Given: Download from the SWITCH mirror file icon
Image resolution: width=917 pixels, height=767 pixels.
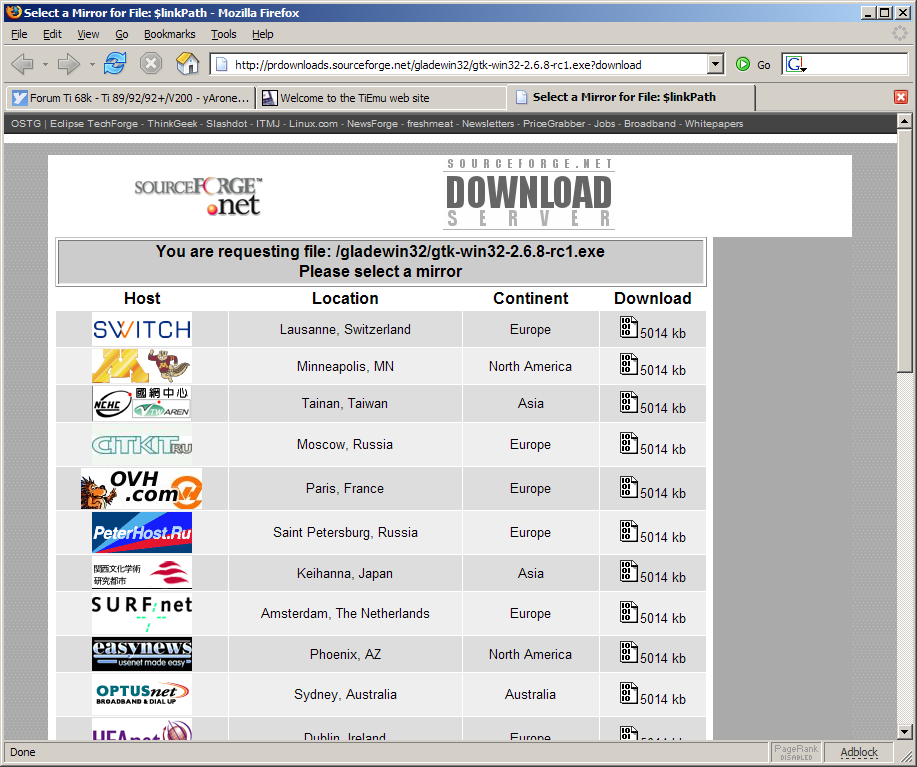Looking at the screenshot, I should 629,327.
